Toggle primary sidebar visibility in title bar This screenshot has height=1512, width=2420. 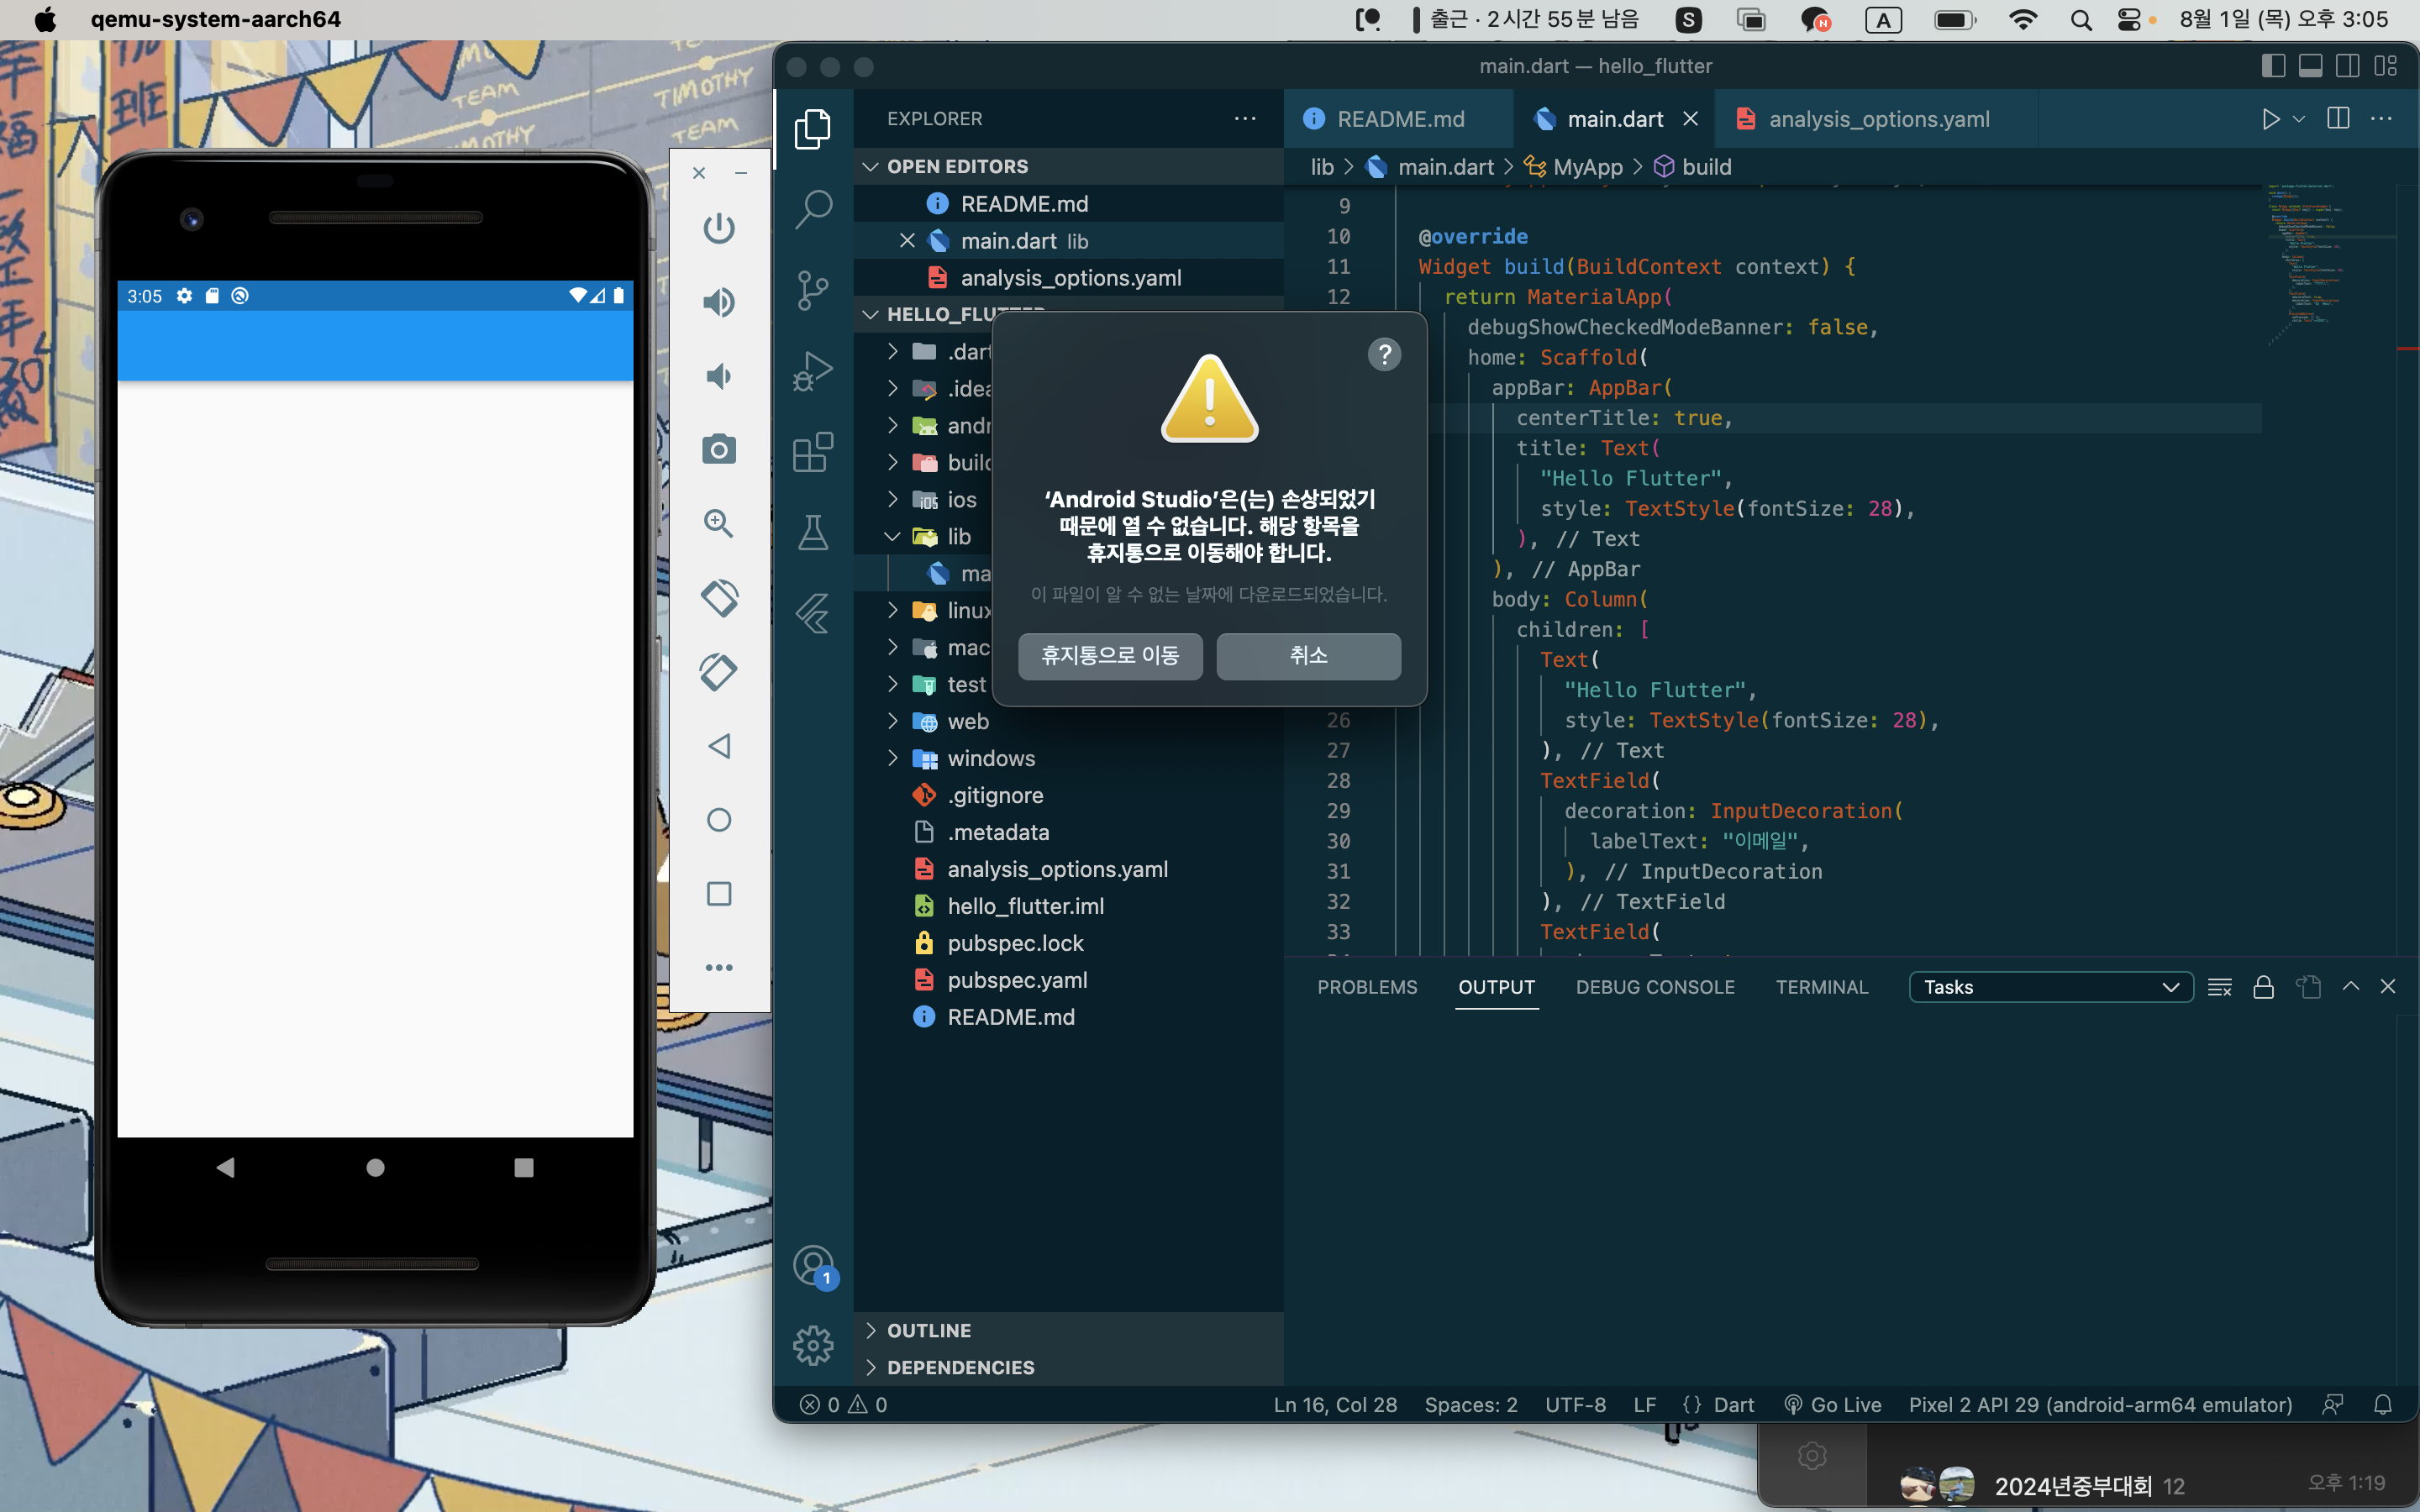pyautogui.click(x=2273, y=66)
